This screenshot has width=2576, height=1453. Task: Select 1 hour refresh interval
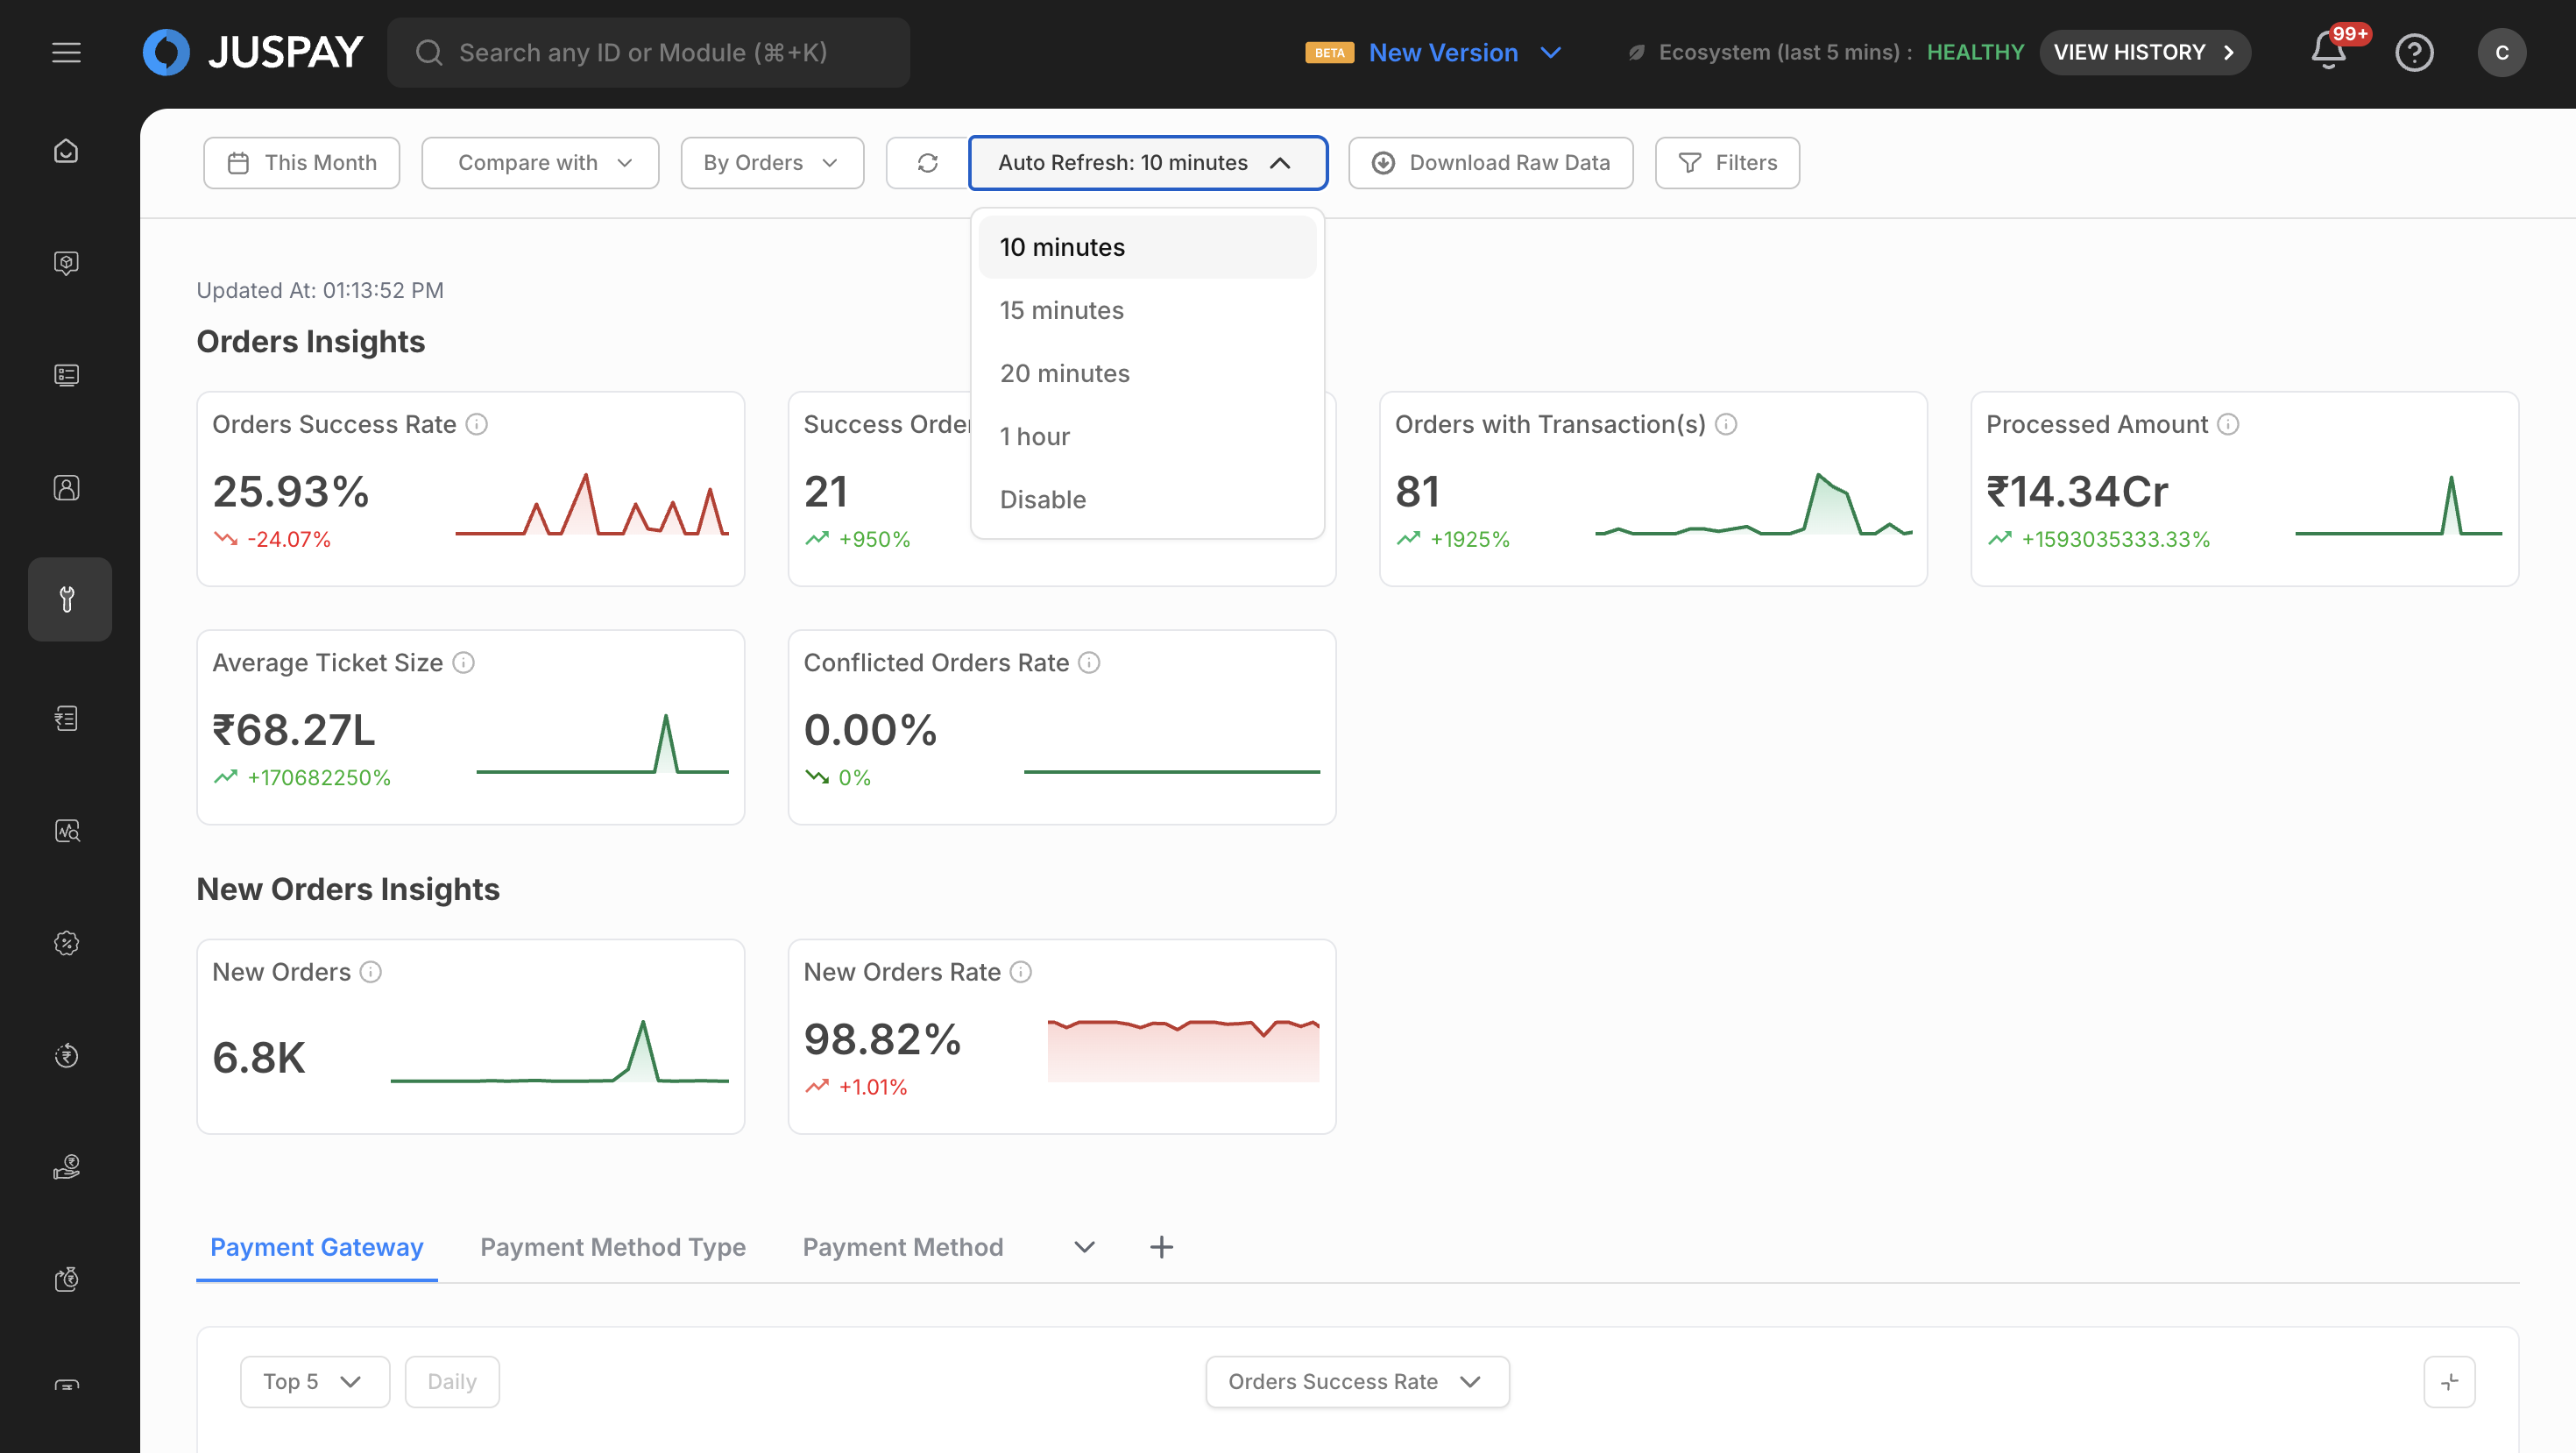pos(1035,436)
